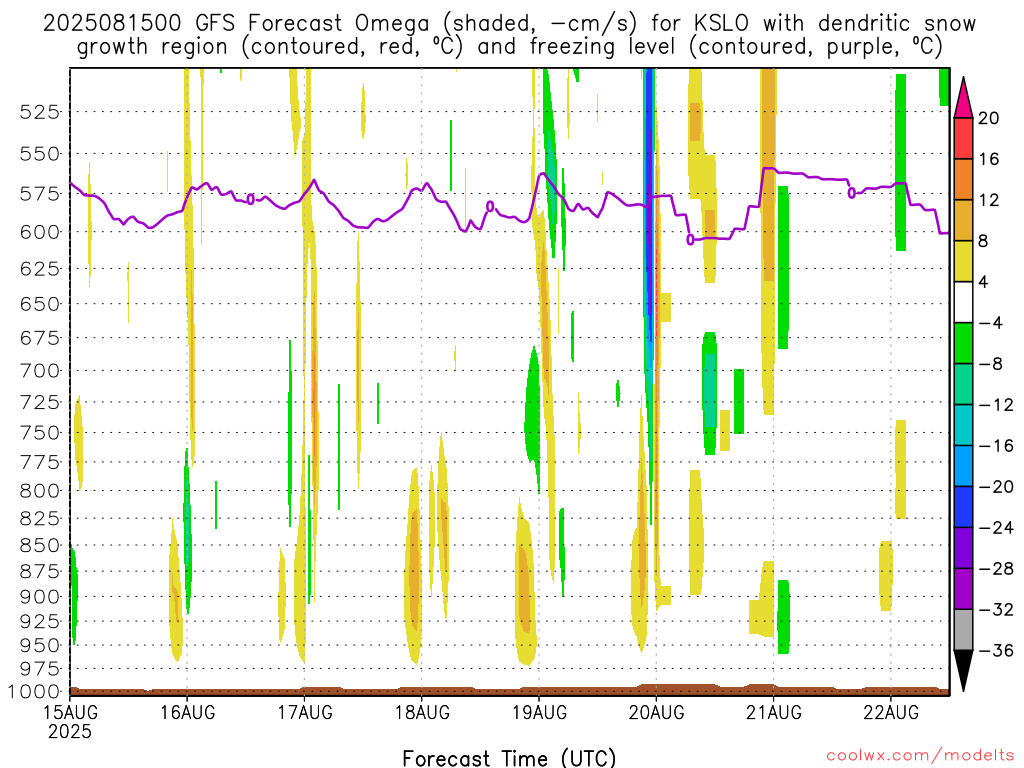The height and width of the screenshot is (768, 1024).
Task: Click the 950 pressure level label
Action: (39, 645)
